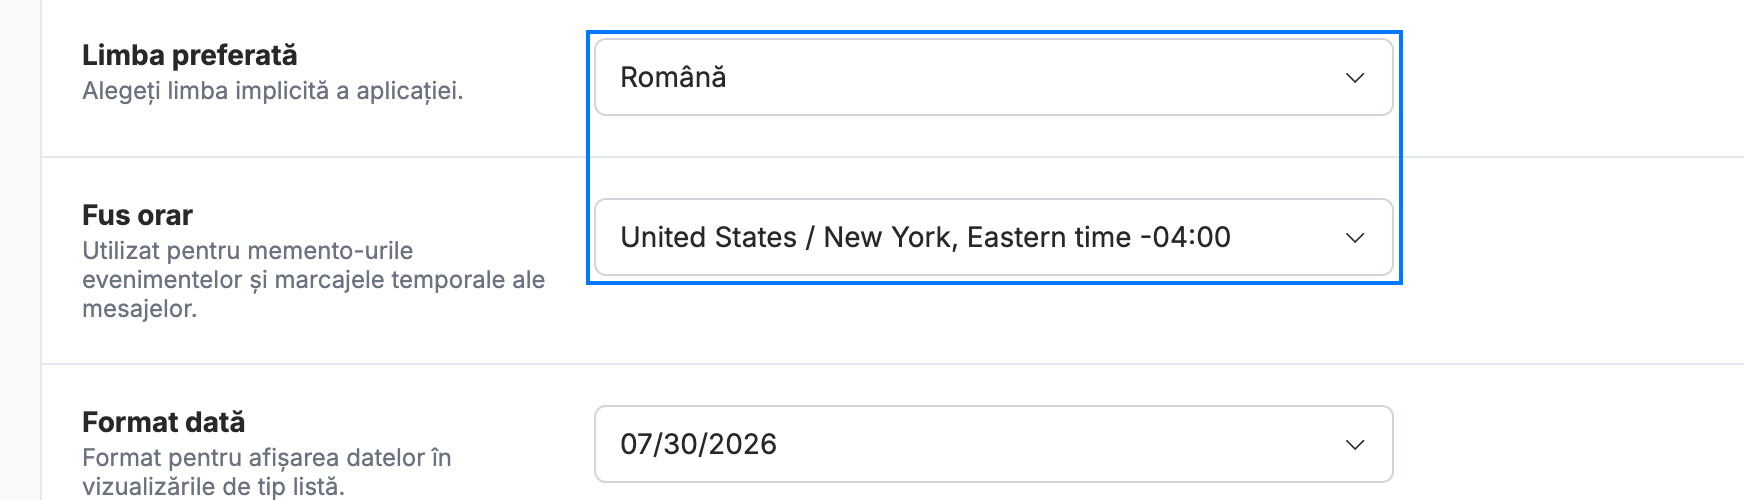Viewport: 1744px width, 500px height.
Task: Select the Format dată heading
Action: pos(163,422)
